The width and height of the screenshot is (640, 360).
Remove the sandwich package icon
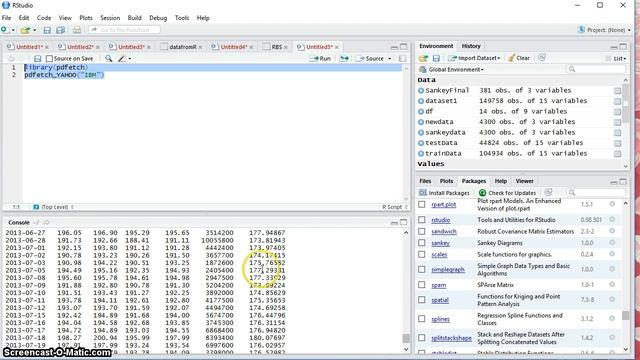tap(612, 231)
